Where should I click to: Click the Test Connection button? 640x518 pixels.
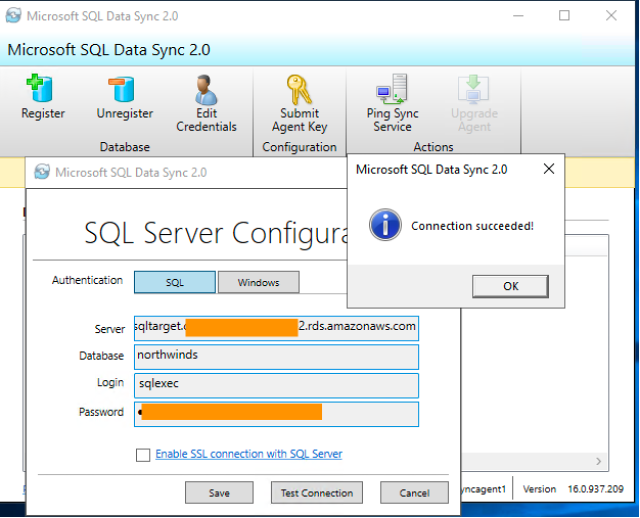click(x=317, y=493)
